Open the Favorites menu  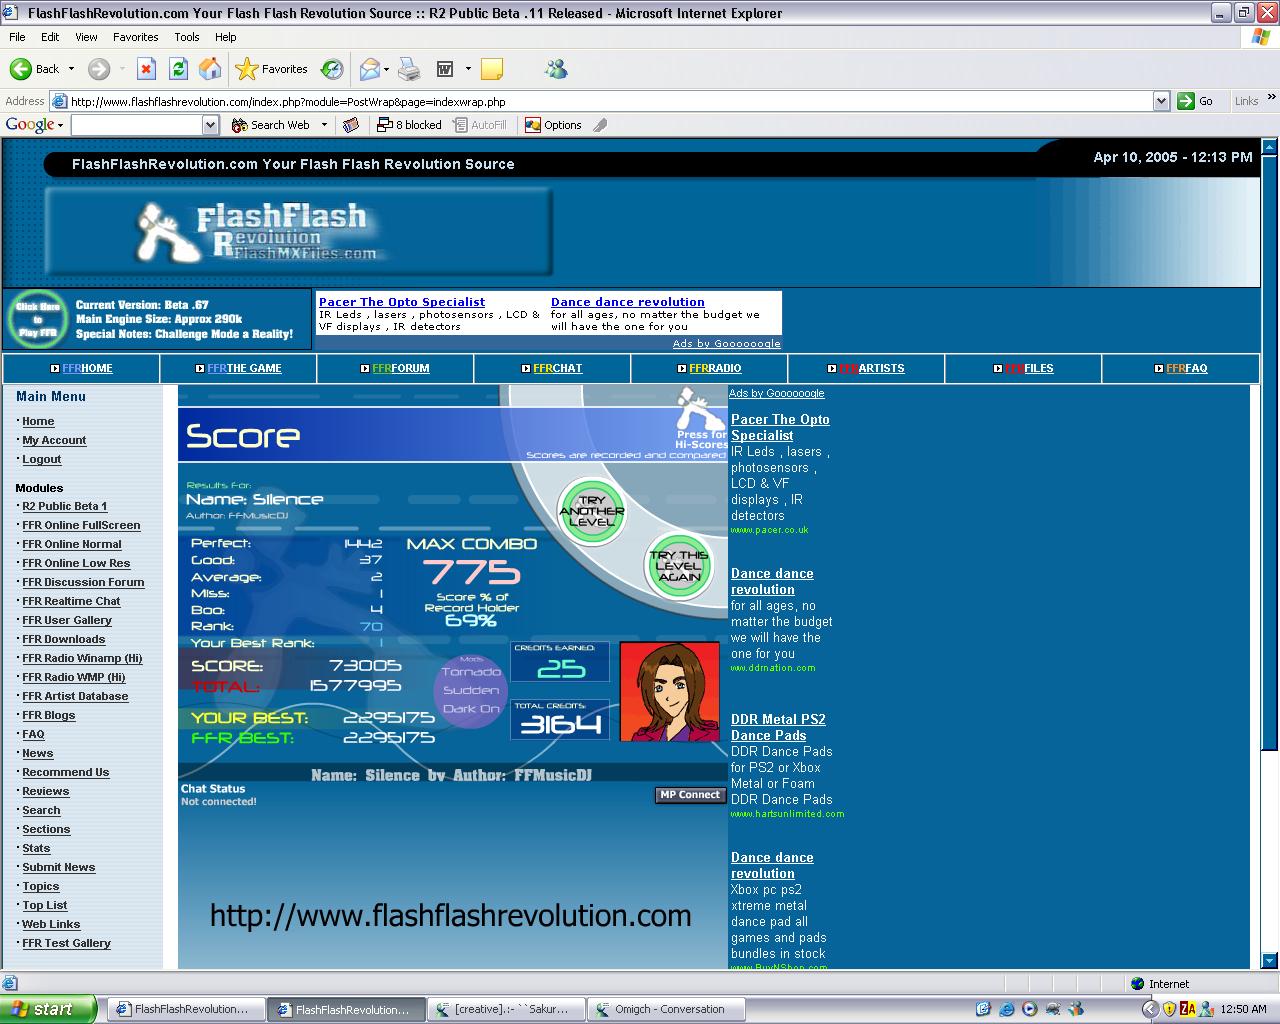135,37
